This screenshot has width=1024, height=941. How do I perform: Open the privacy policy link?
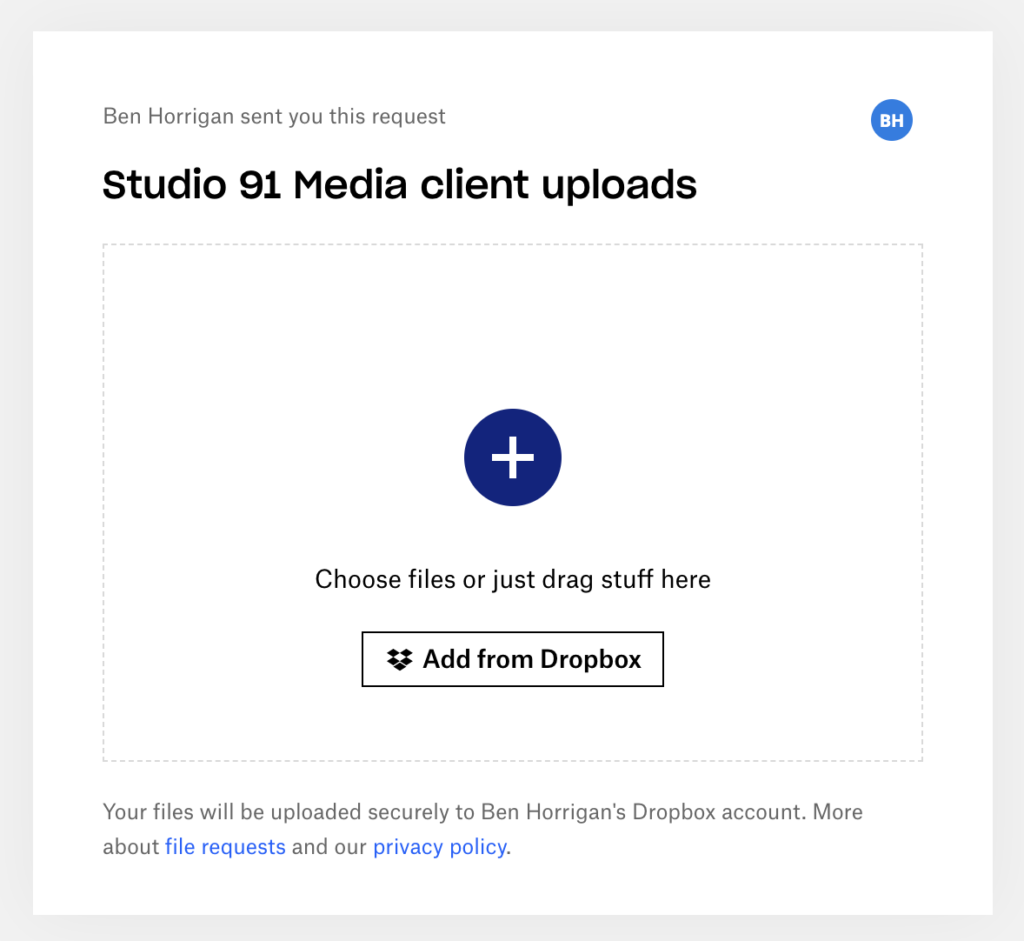pyautogui.click(x=440, y=846)
